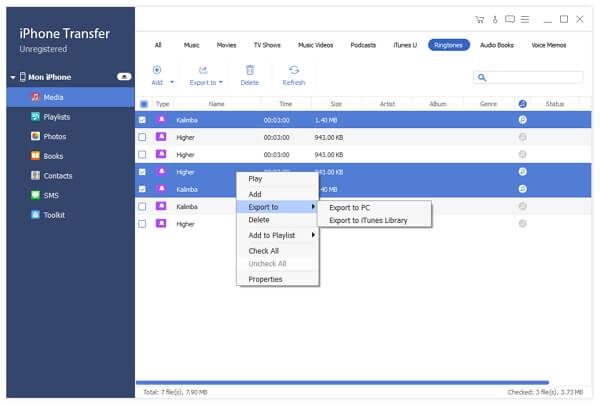Click the sync column header icon

522,104
